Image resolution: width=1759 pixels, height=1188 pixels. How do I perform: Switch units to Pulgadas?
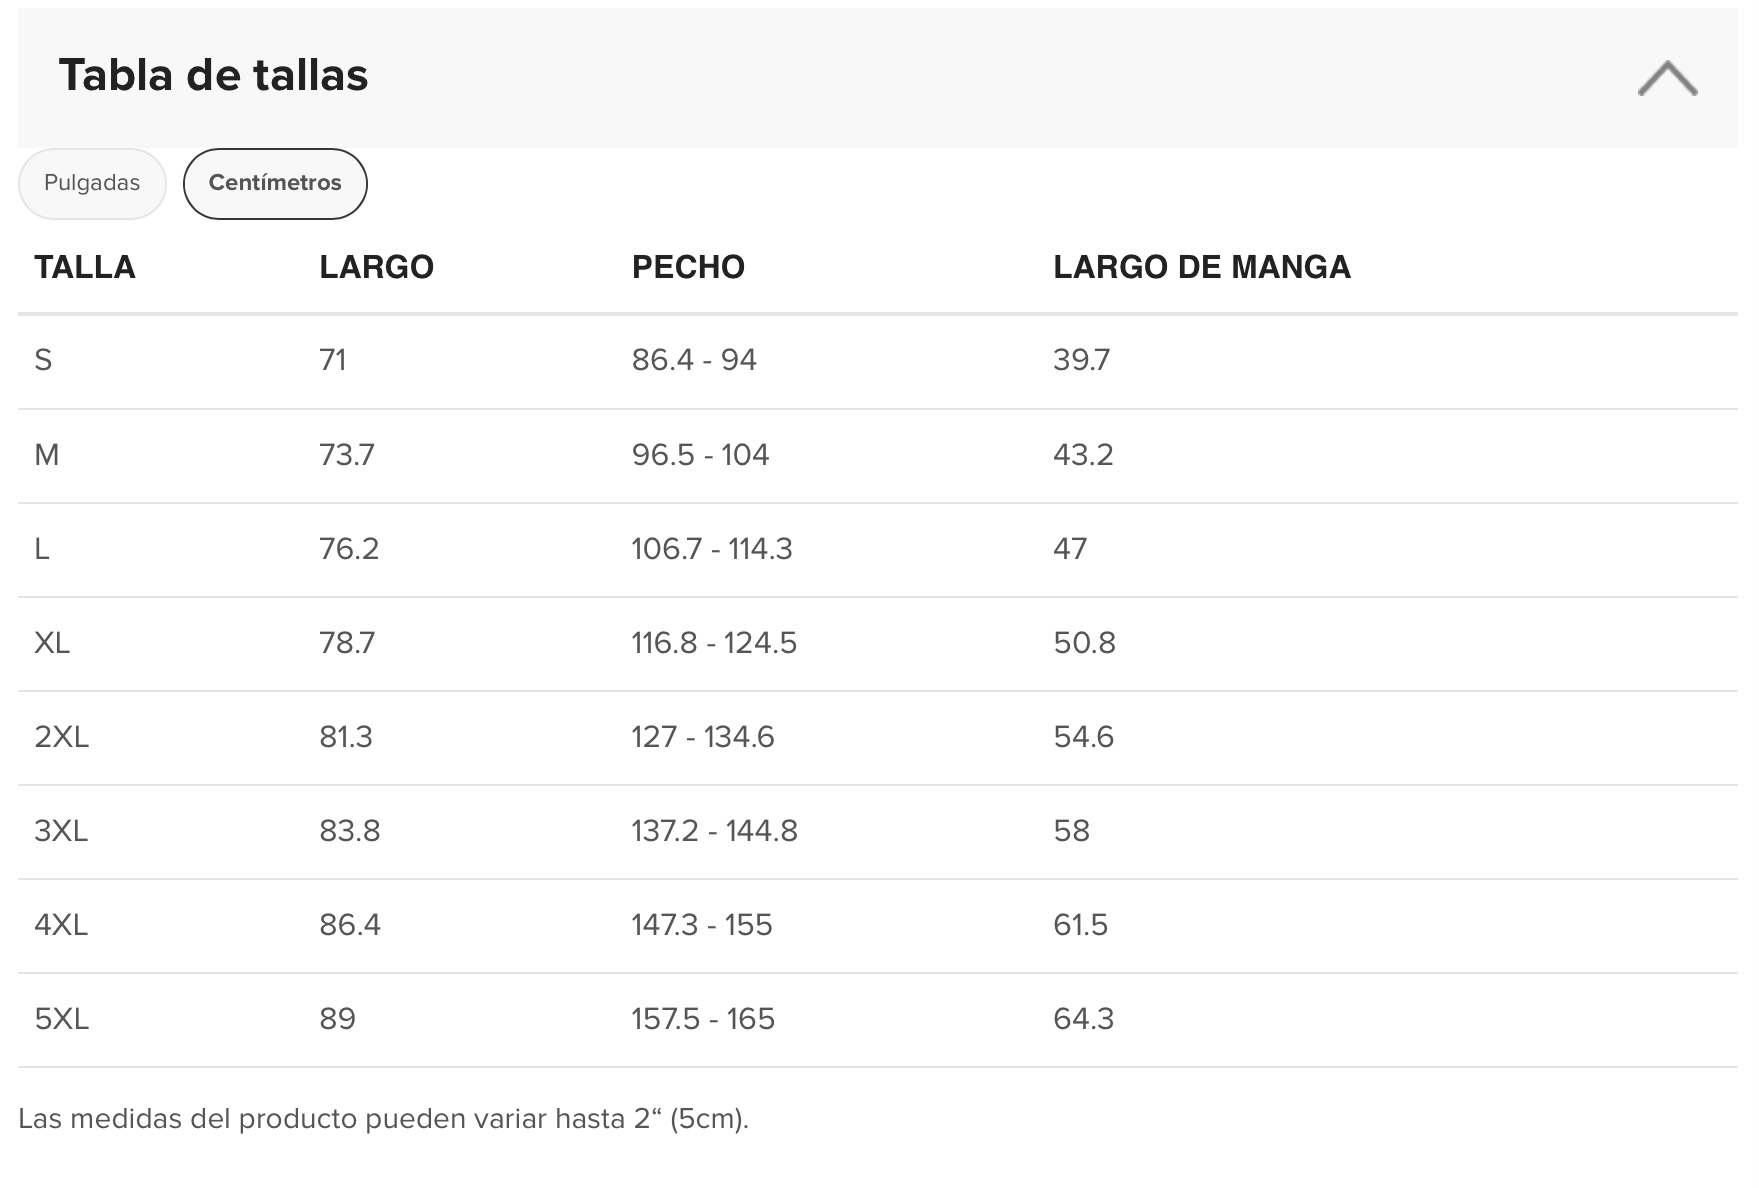click(92, 183)
